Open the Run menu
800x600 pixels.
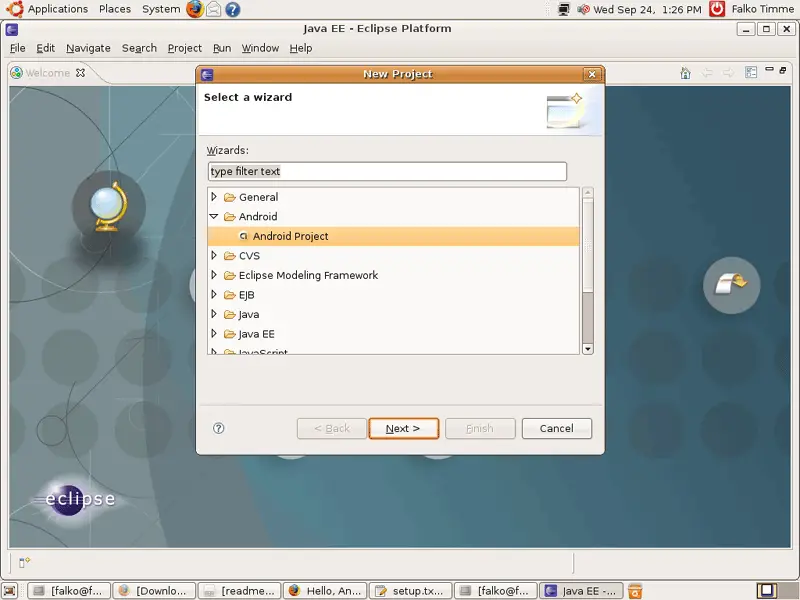click(x=222, y=48)
